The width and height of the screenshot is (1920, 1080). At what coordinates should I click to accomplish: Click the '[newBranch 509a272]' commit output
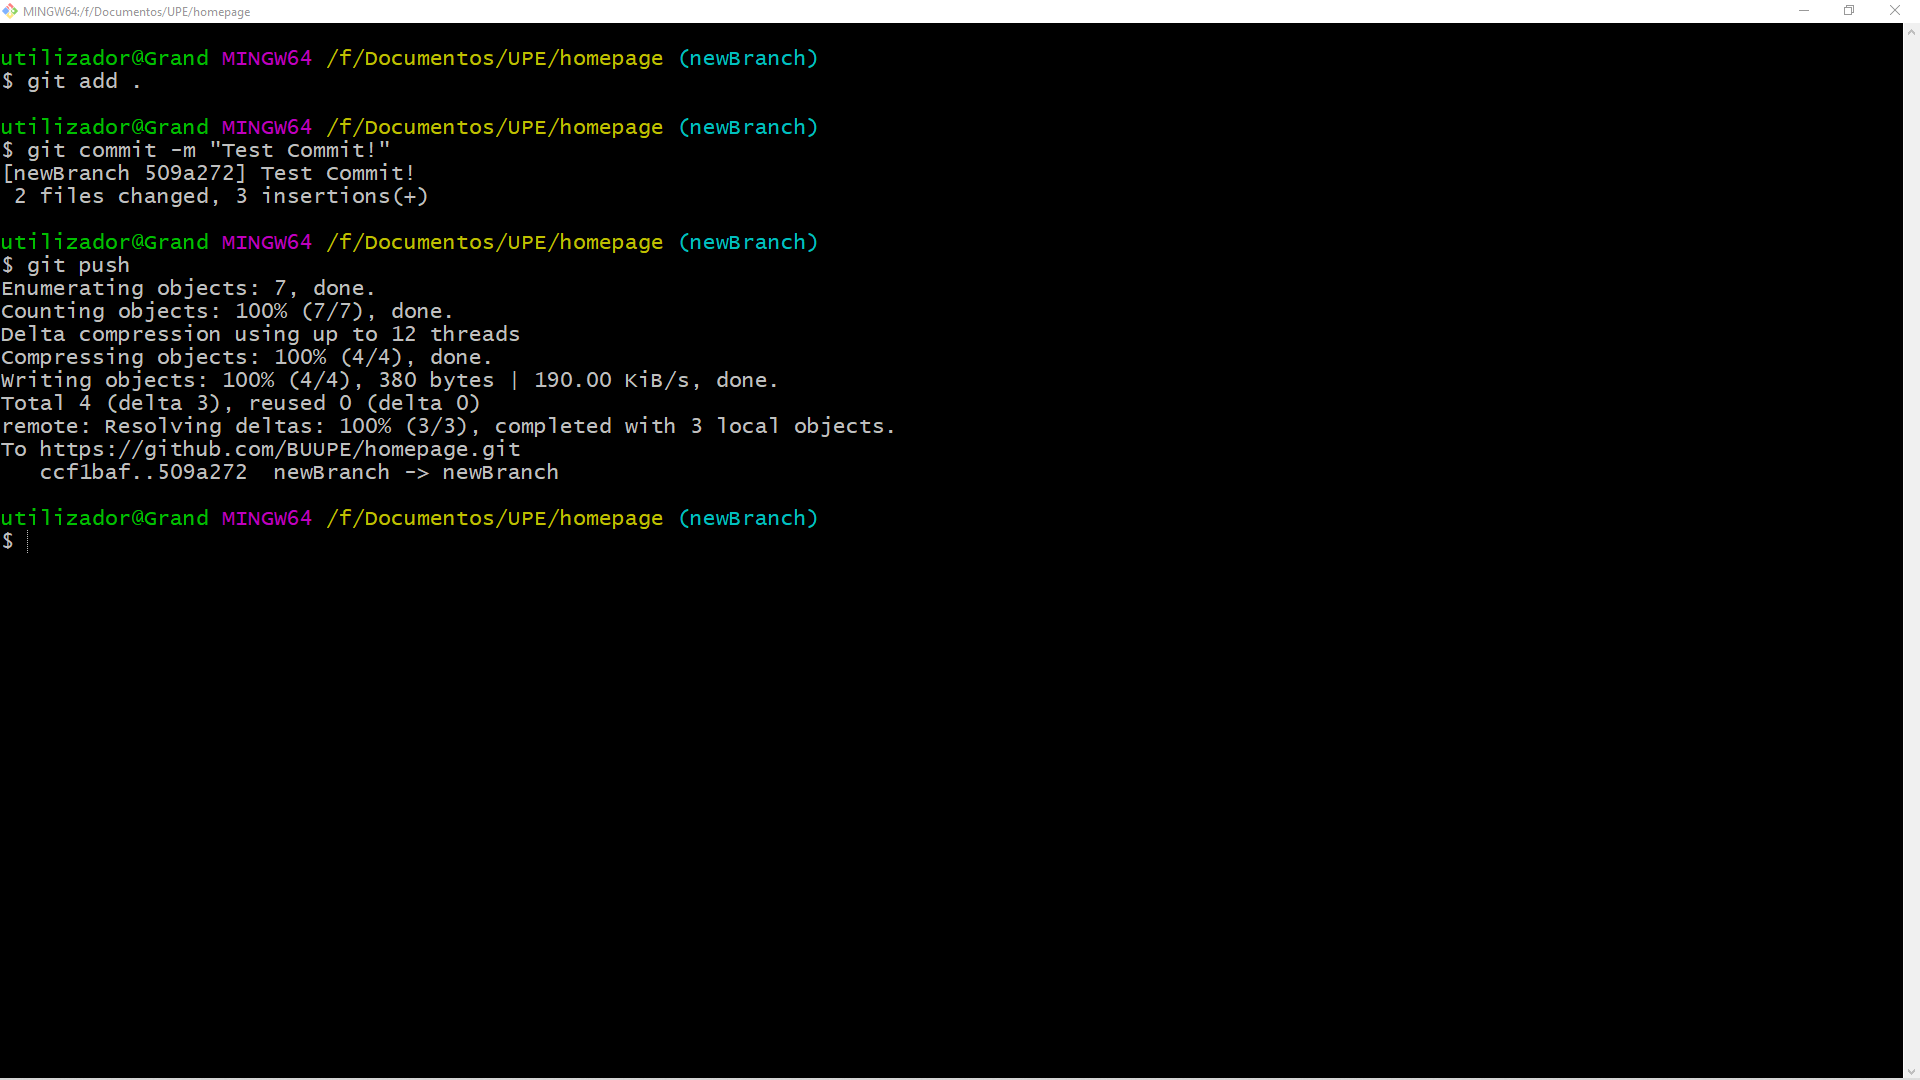tap(124, 174)
